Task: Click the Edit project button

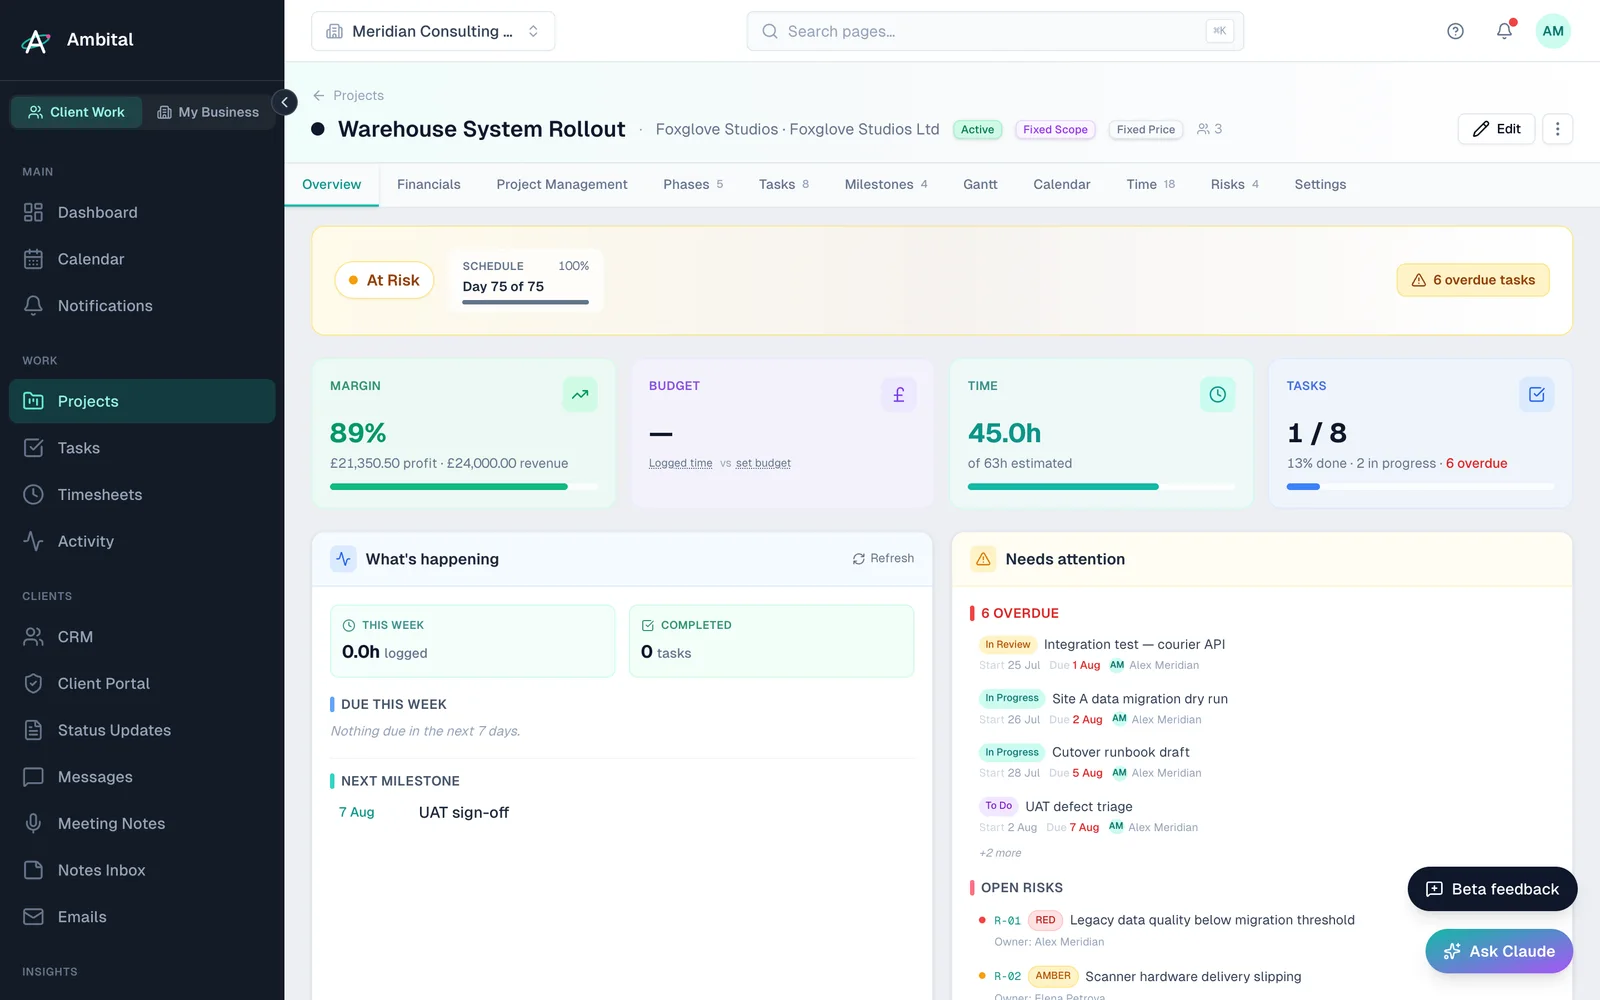Action: coord(1496,129)
